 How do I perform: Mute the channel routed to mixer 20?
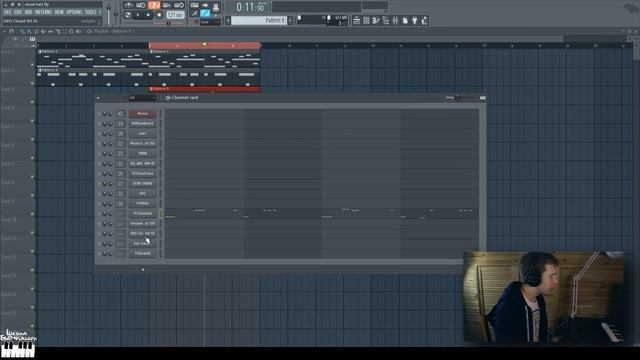(99, 134)
